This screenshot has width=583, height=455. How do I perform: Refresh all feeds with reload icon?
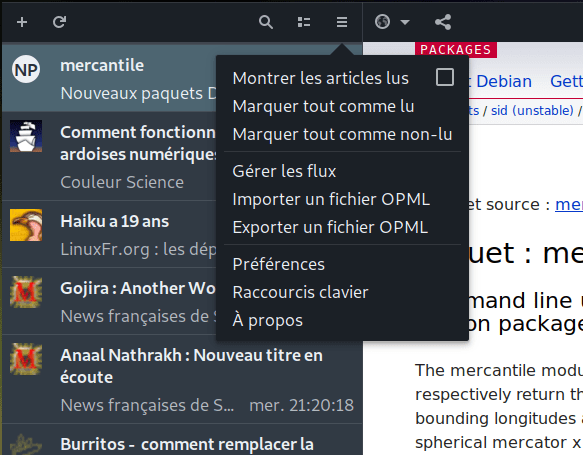click(x=59, y=22)
